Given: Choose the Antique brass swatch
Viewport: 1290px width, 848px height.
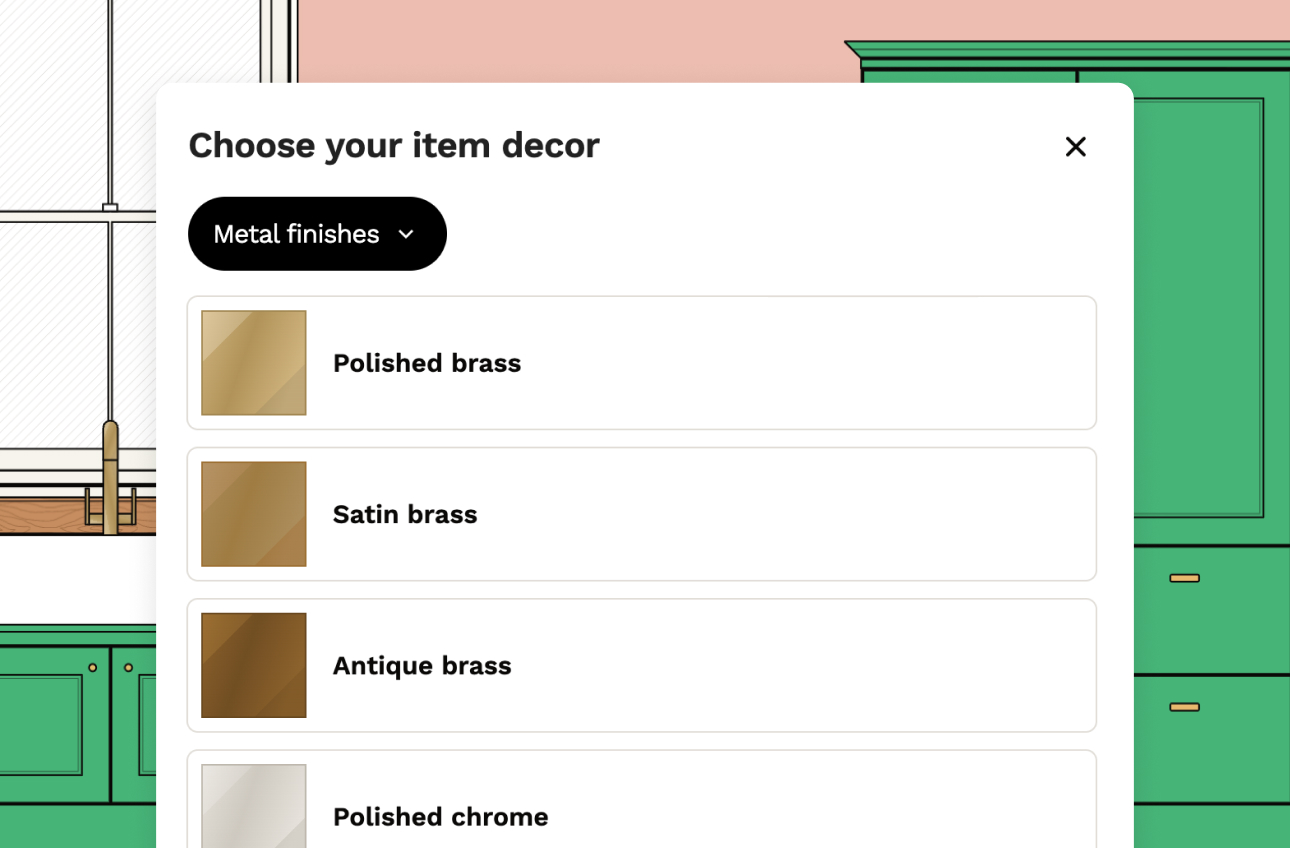Looking at the screenshot, I should click(254, 665).
